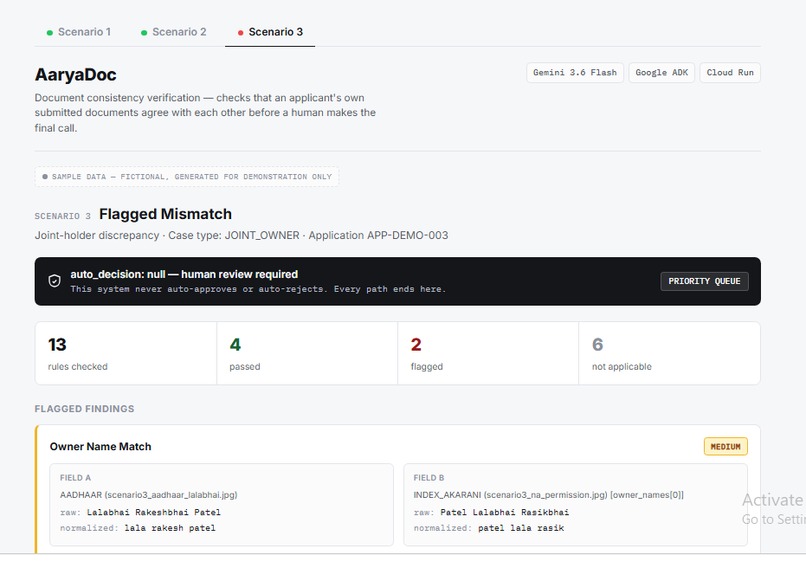This screenshot has width=806, height=568.
Task: Open the Scenario 2 tab
Action: tap(174, 32)
